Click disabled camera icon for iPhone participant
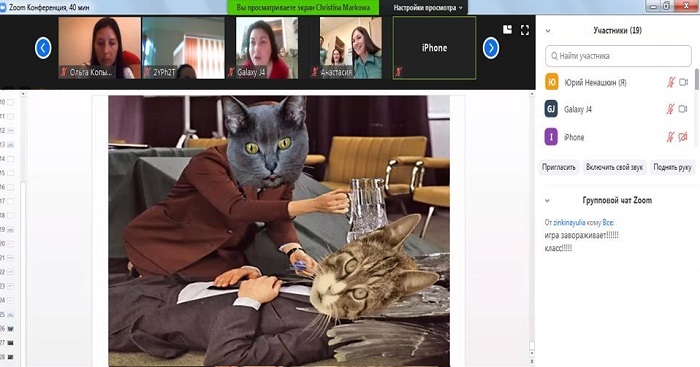Viewport: 700px width, 367px height. click(x=683, y=137)
